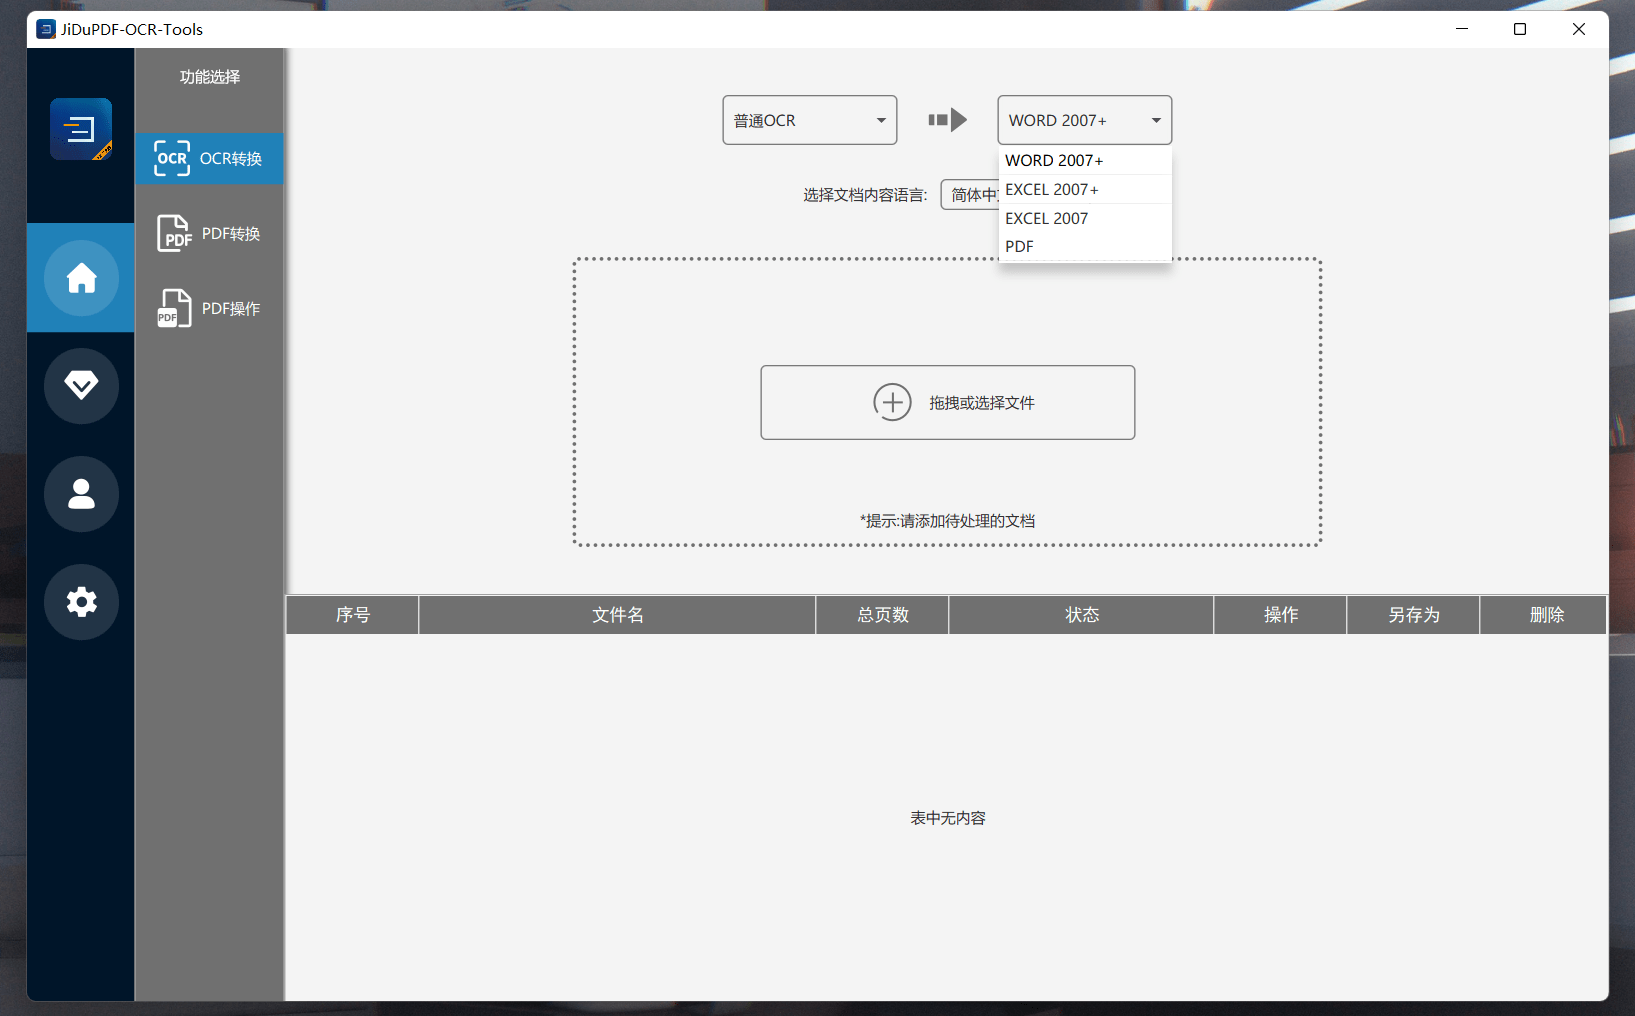This screenshot has height=1016, width=1635.
Task: Click the 删除 column header
Action: [1545, 614]
